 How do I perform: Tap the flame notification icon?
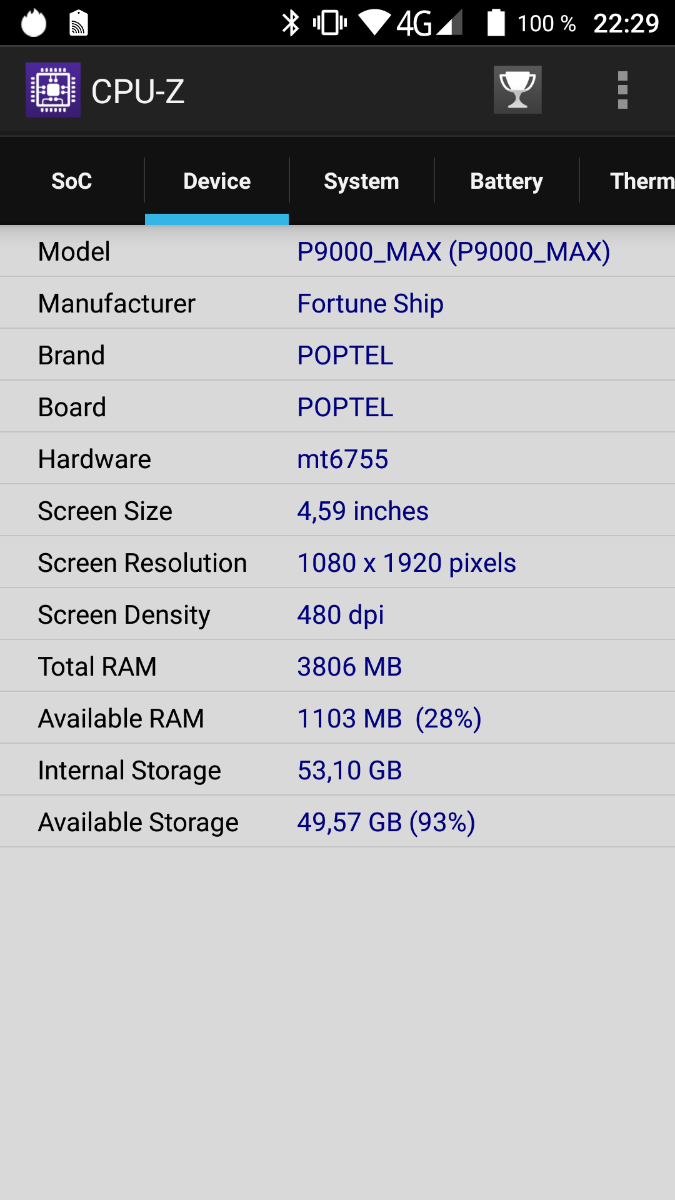33,23
